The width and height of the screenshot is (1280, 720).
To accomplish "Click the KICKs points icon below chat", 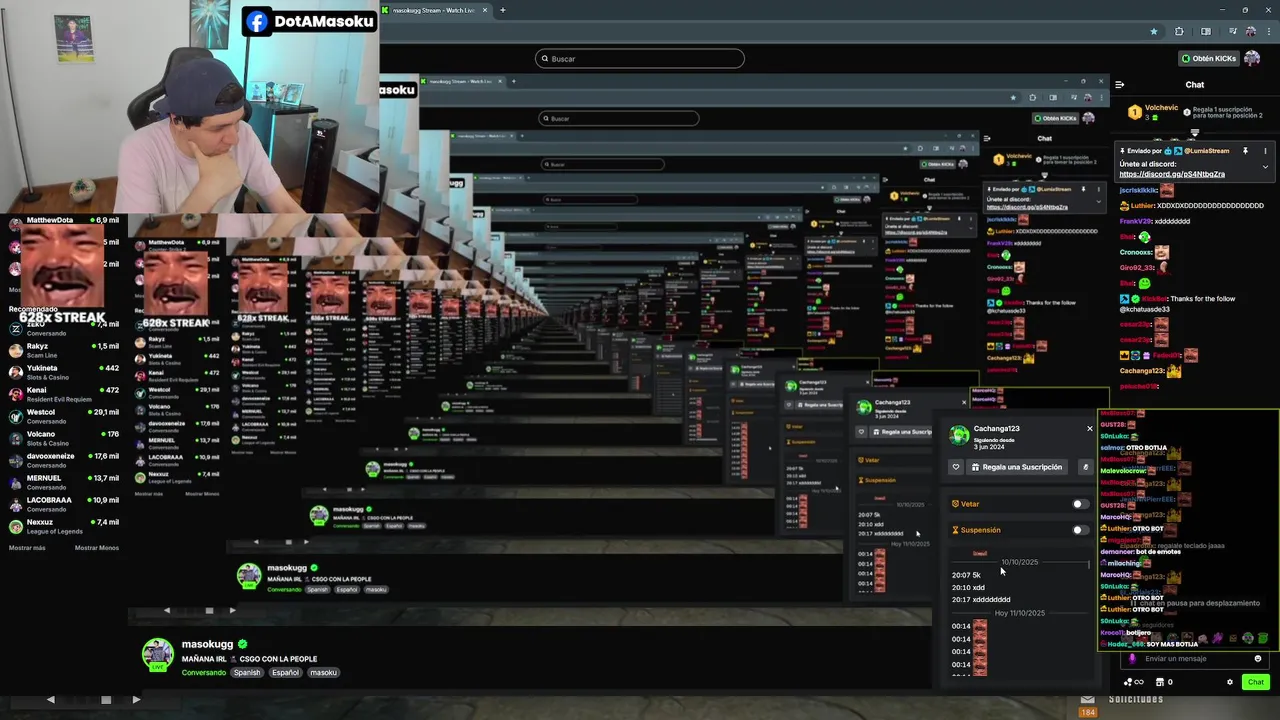I will (x=1134, y=682).
